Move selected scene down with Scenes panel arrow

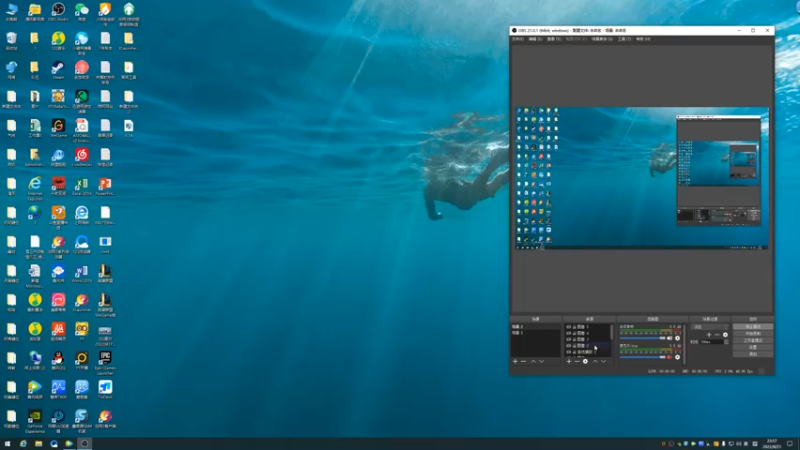[x=541, y=361]
